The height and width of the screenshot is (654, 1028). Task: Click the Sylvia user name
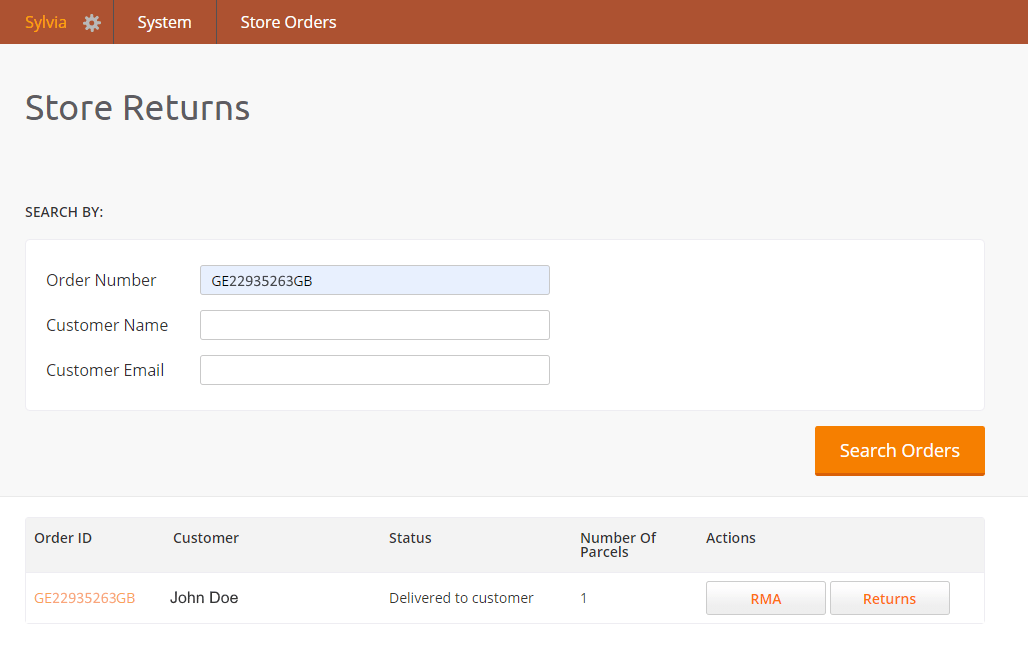(46, 22)
